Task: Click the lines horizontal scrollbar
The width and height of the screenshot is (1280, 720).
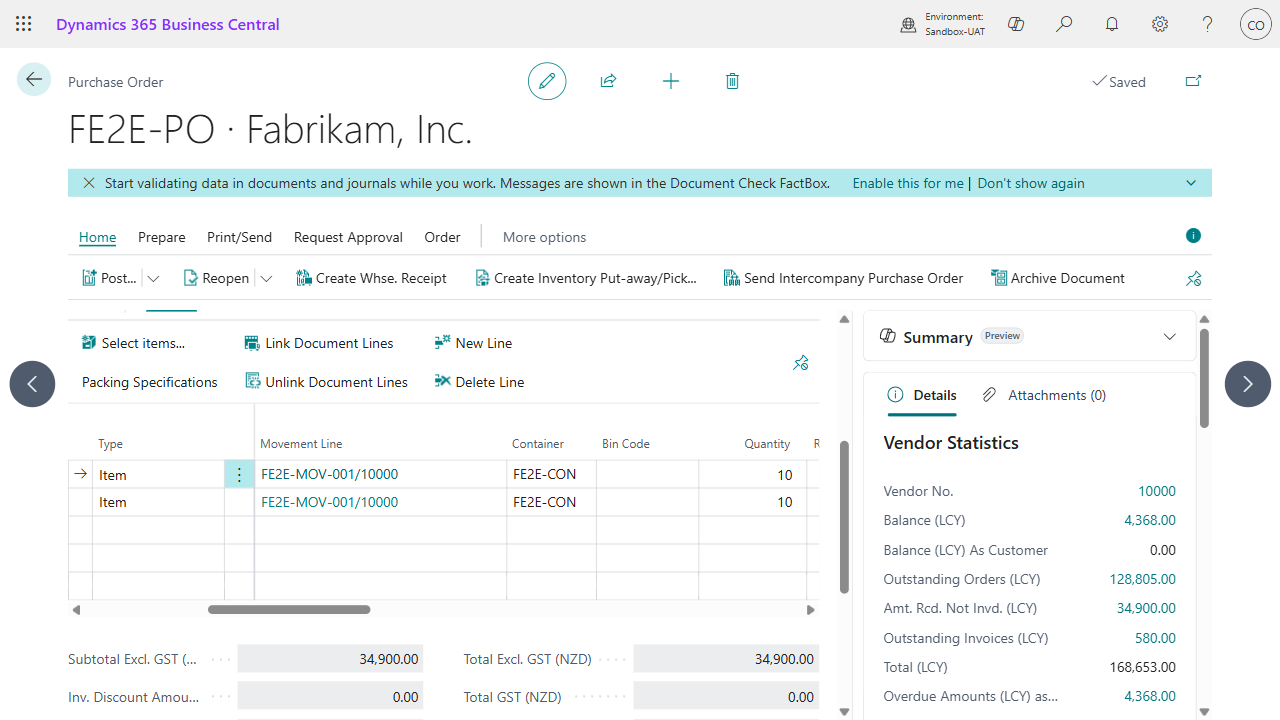Action: [x=289, y=609]
